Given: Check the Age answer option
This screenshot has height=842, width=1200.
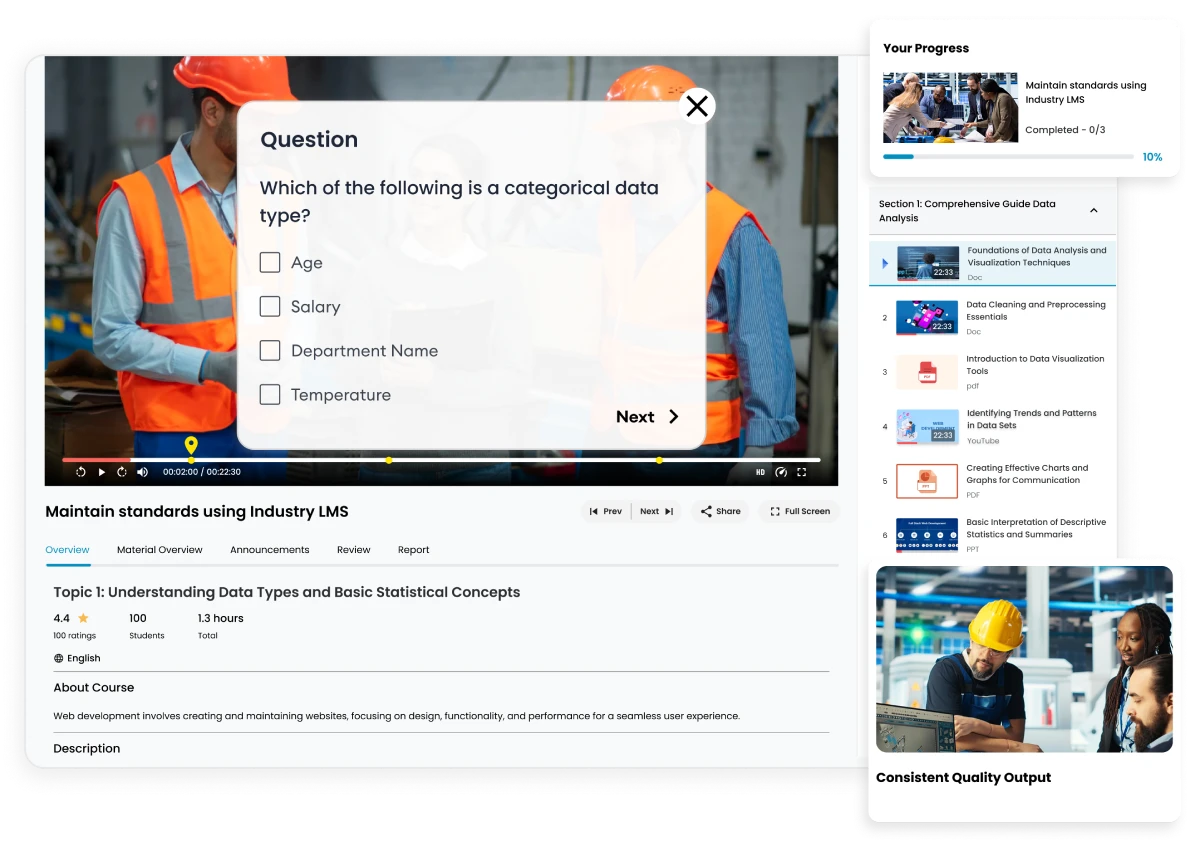Looking at the screenshot, I should click(270, 262).
